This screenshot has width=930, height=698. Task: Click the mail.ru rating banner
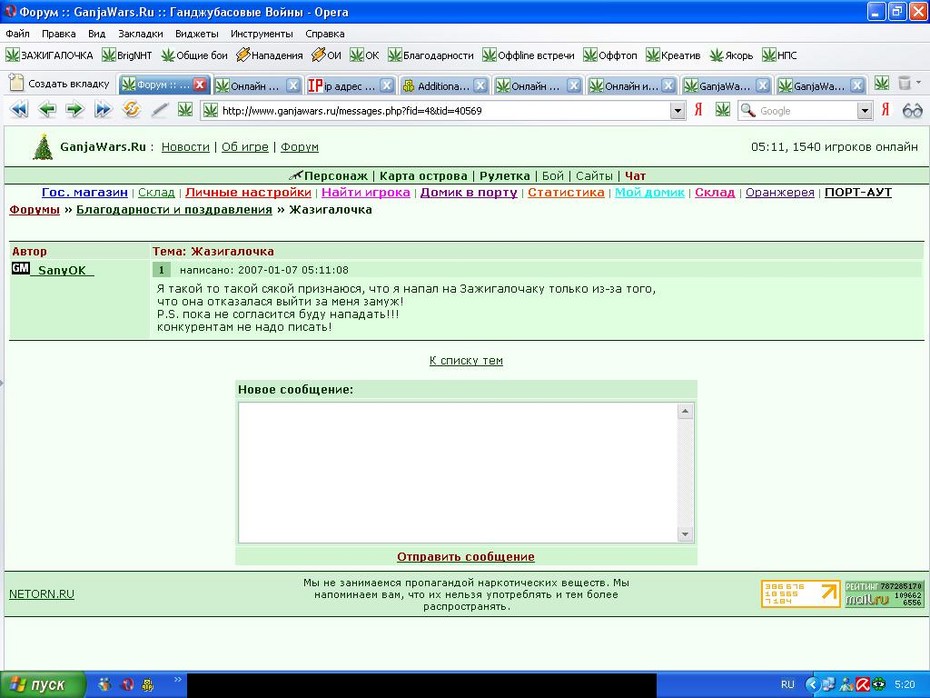point(884,594)
